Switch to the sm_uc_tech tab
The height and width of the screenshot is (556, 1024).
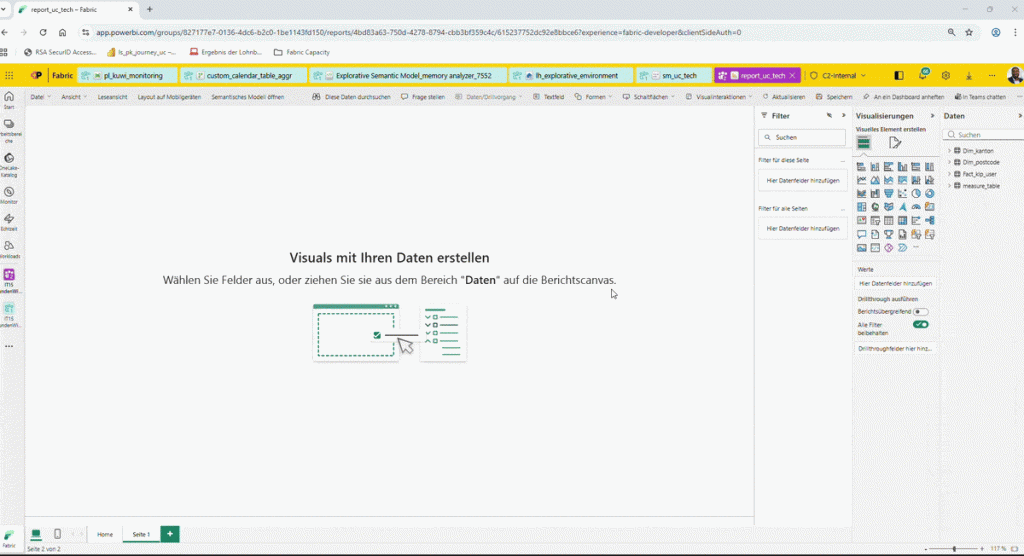click(x=674, y=75)
